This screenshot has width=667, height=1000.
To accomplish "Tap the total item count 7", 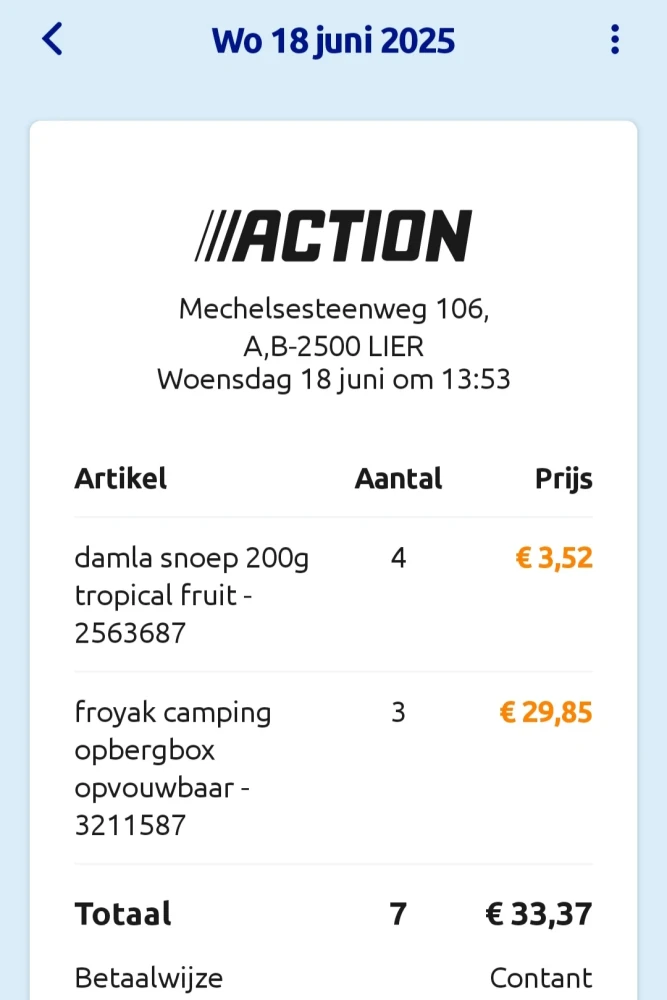I will click(x=398, y=914).
